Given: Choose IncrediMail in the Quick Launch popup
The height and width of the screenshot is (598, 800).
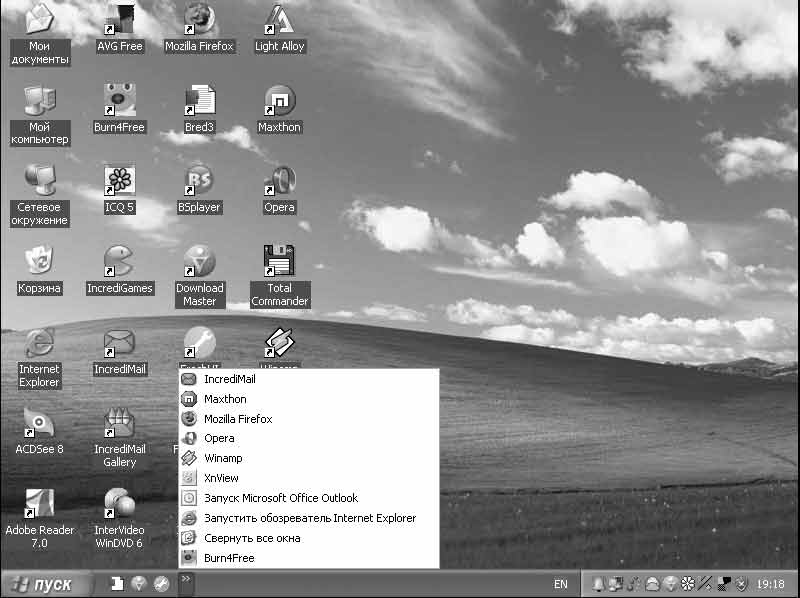Looking at the screenshot, I should (309, 379).
